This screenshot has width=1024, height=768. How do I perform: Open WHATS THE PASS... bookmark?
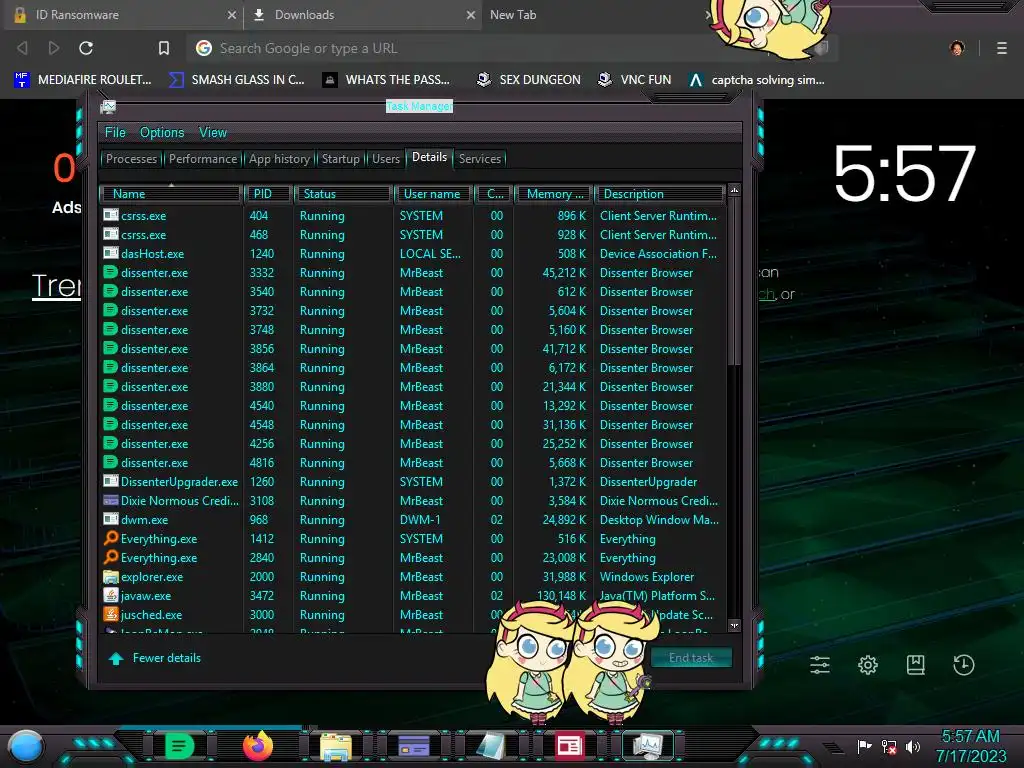point(386,80)
